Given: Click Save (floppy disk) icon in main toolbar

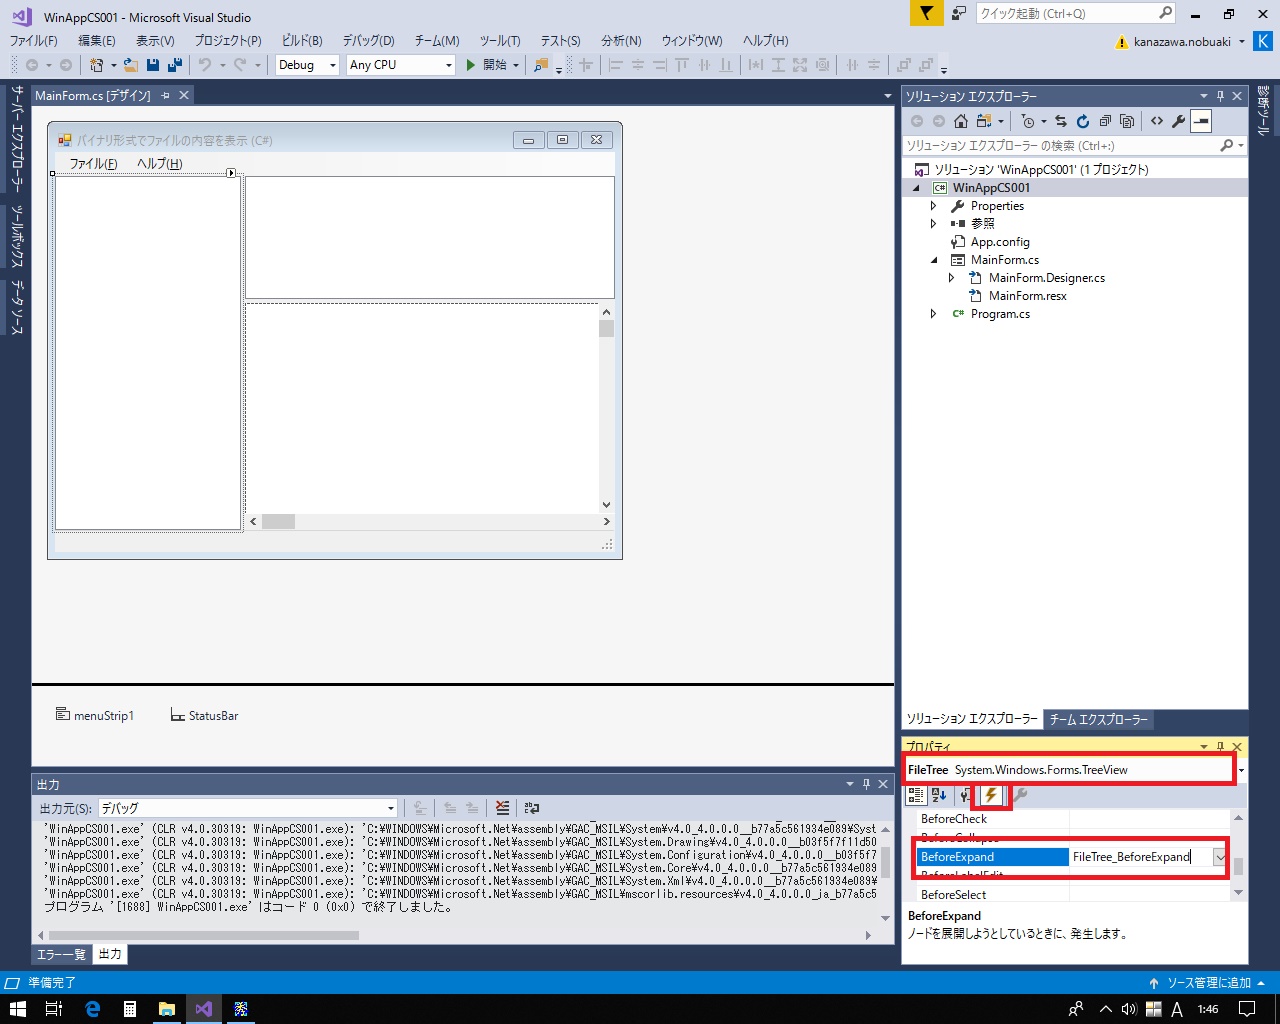Looking at the screenshot, I should (153, 64).
